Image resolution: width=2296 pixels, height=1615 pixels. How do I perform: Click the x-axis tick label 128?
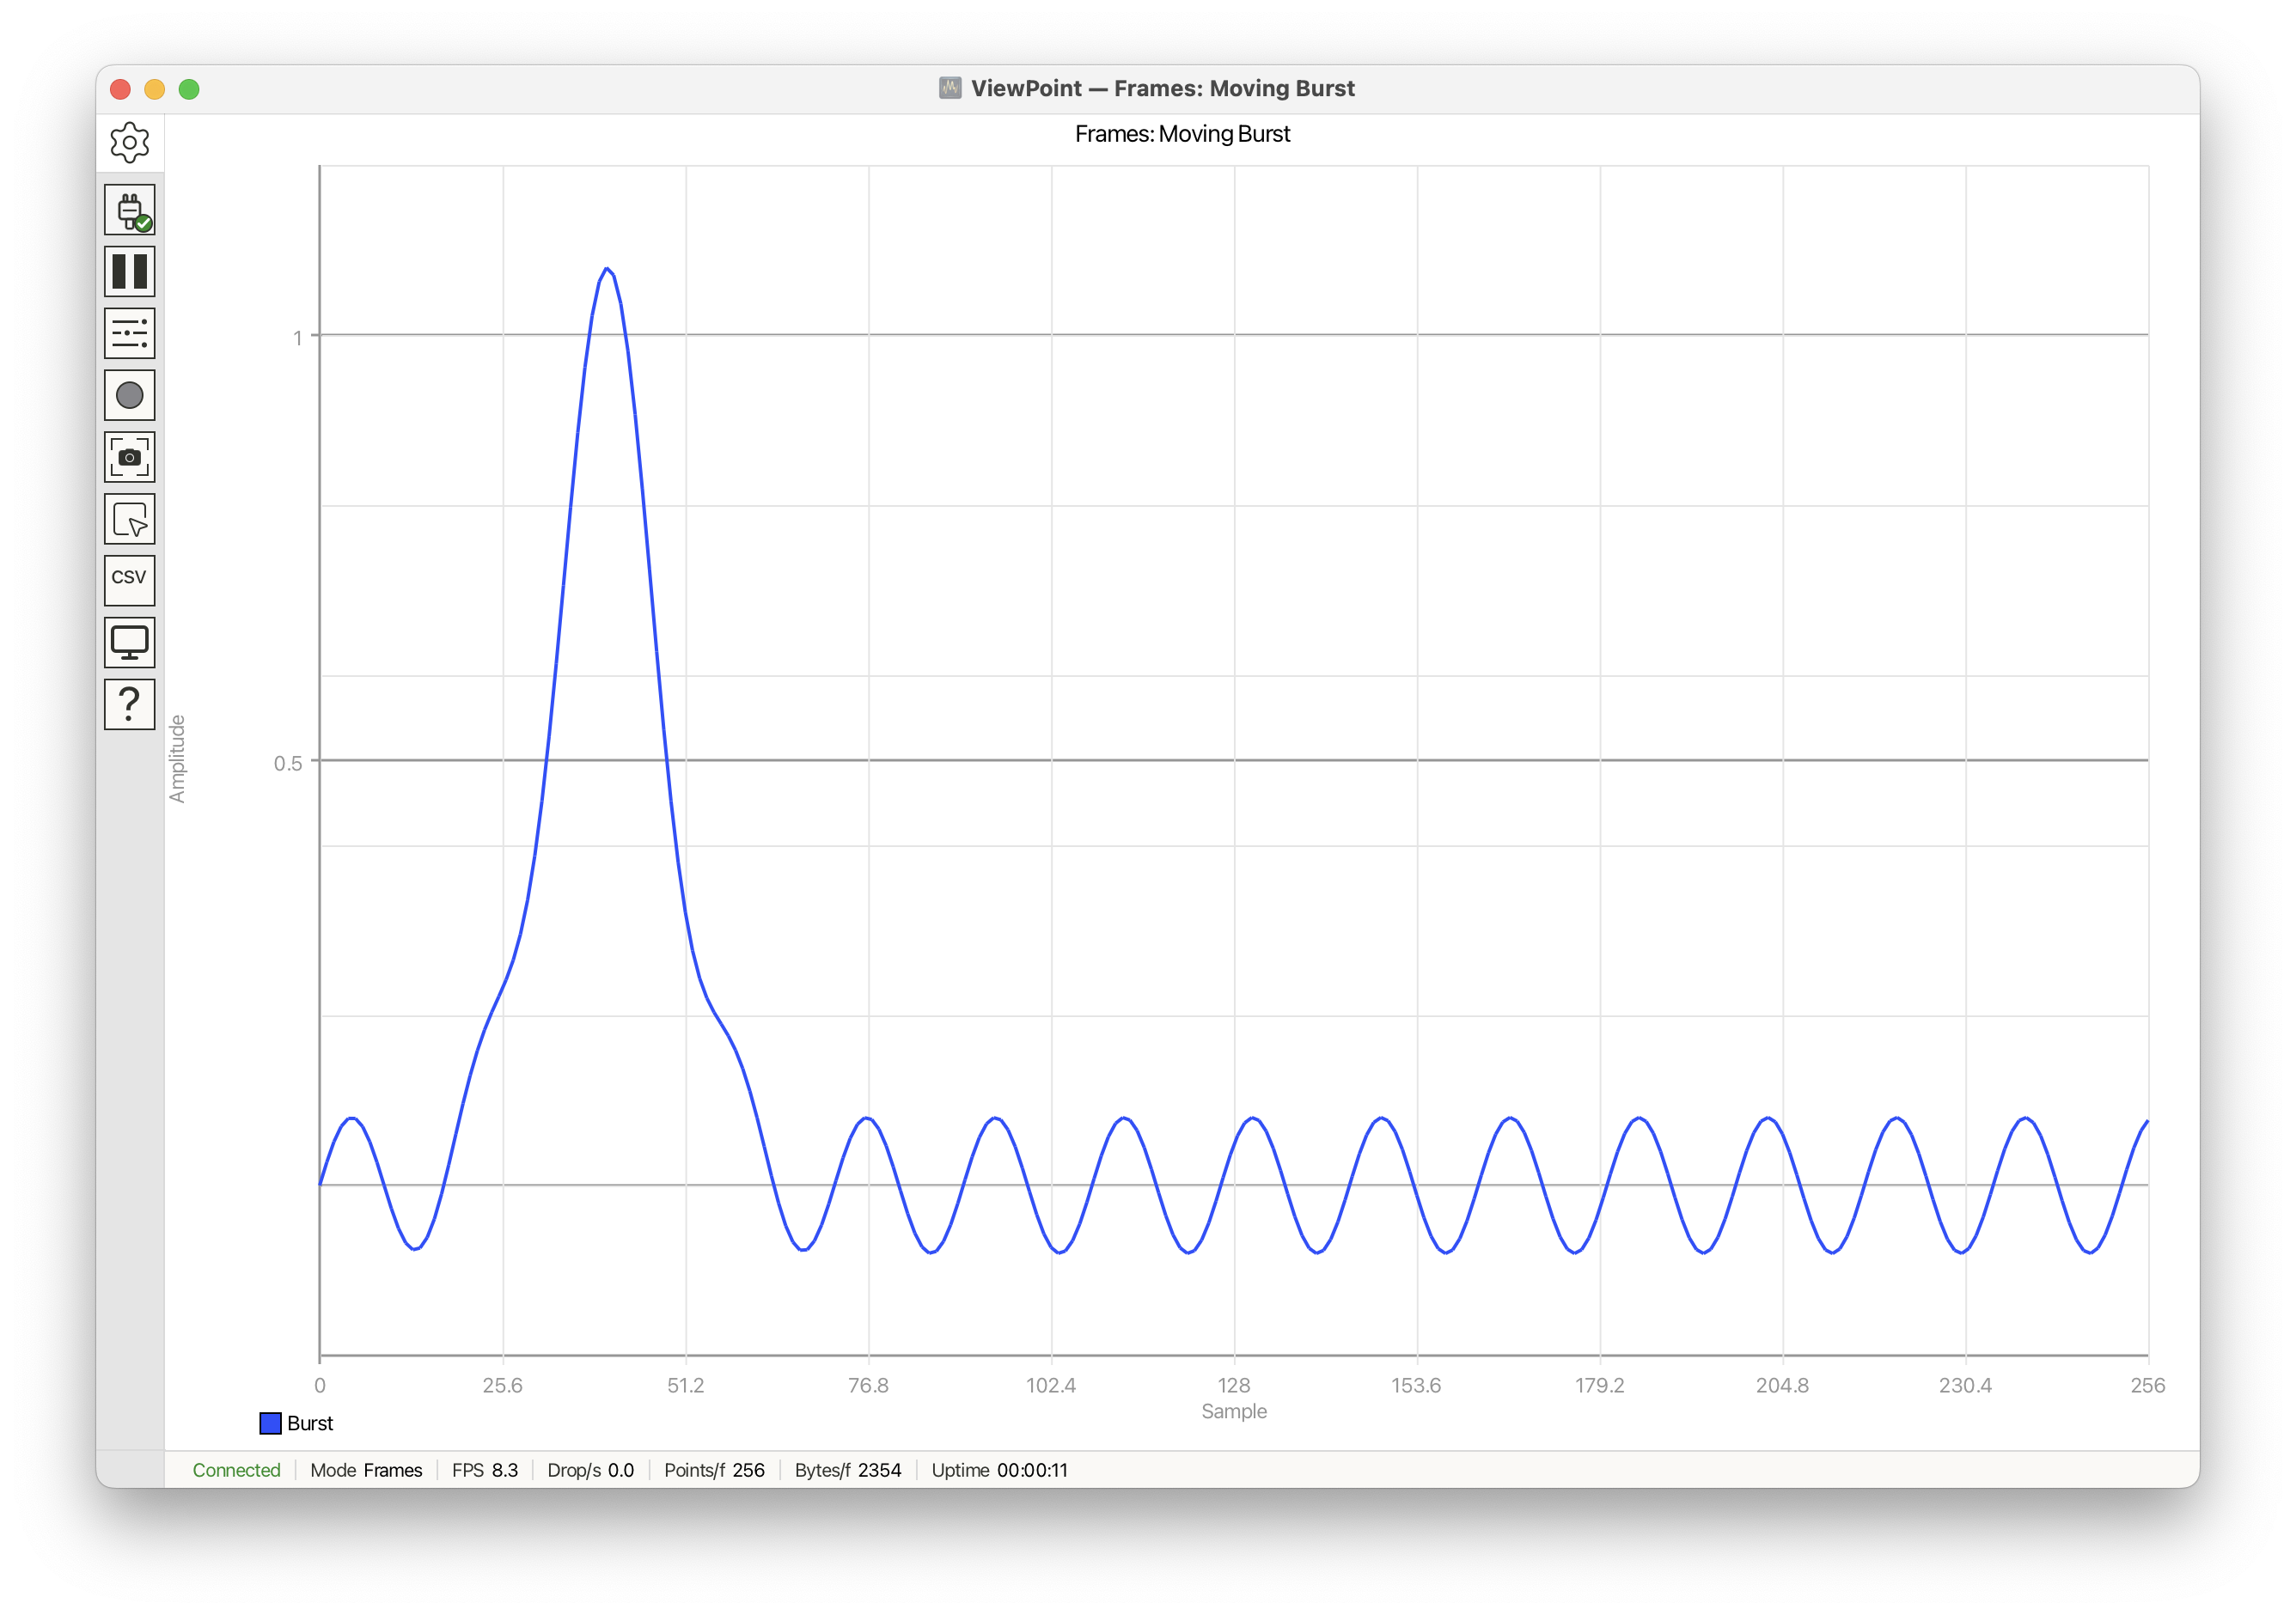(x=1233, y=1385)
